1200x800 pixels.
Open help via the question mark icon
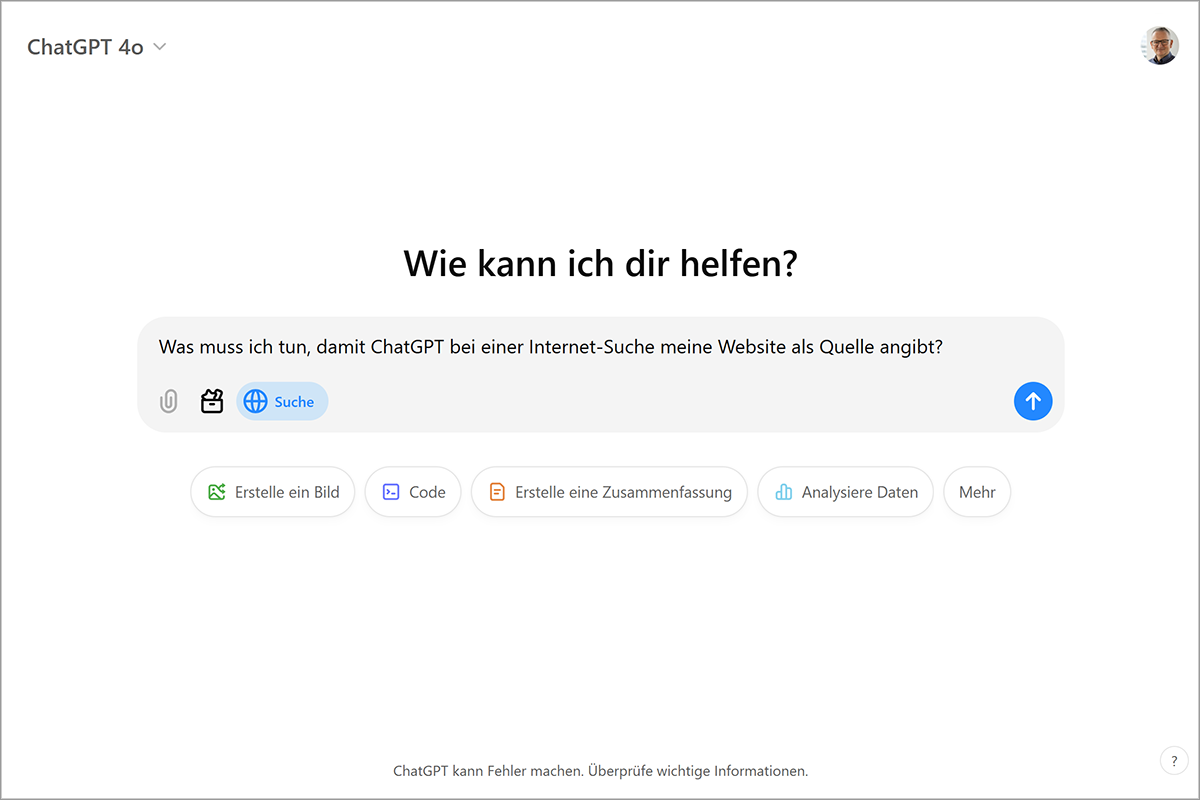pos(1174,761)
